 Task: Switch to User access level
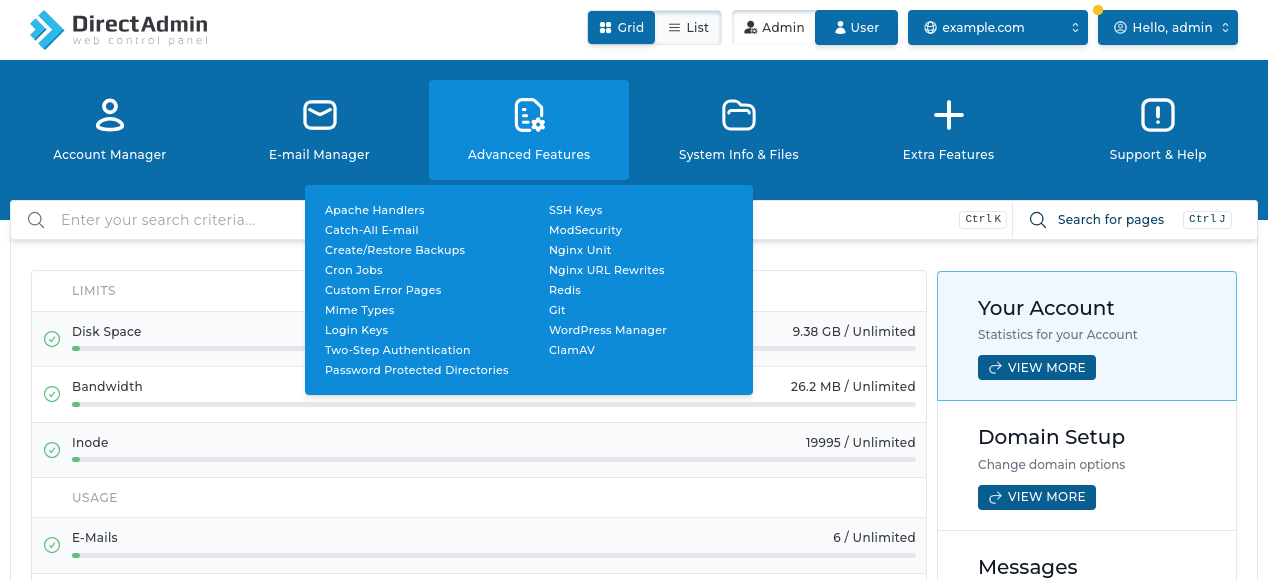[856, 28]
